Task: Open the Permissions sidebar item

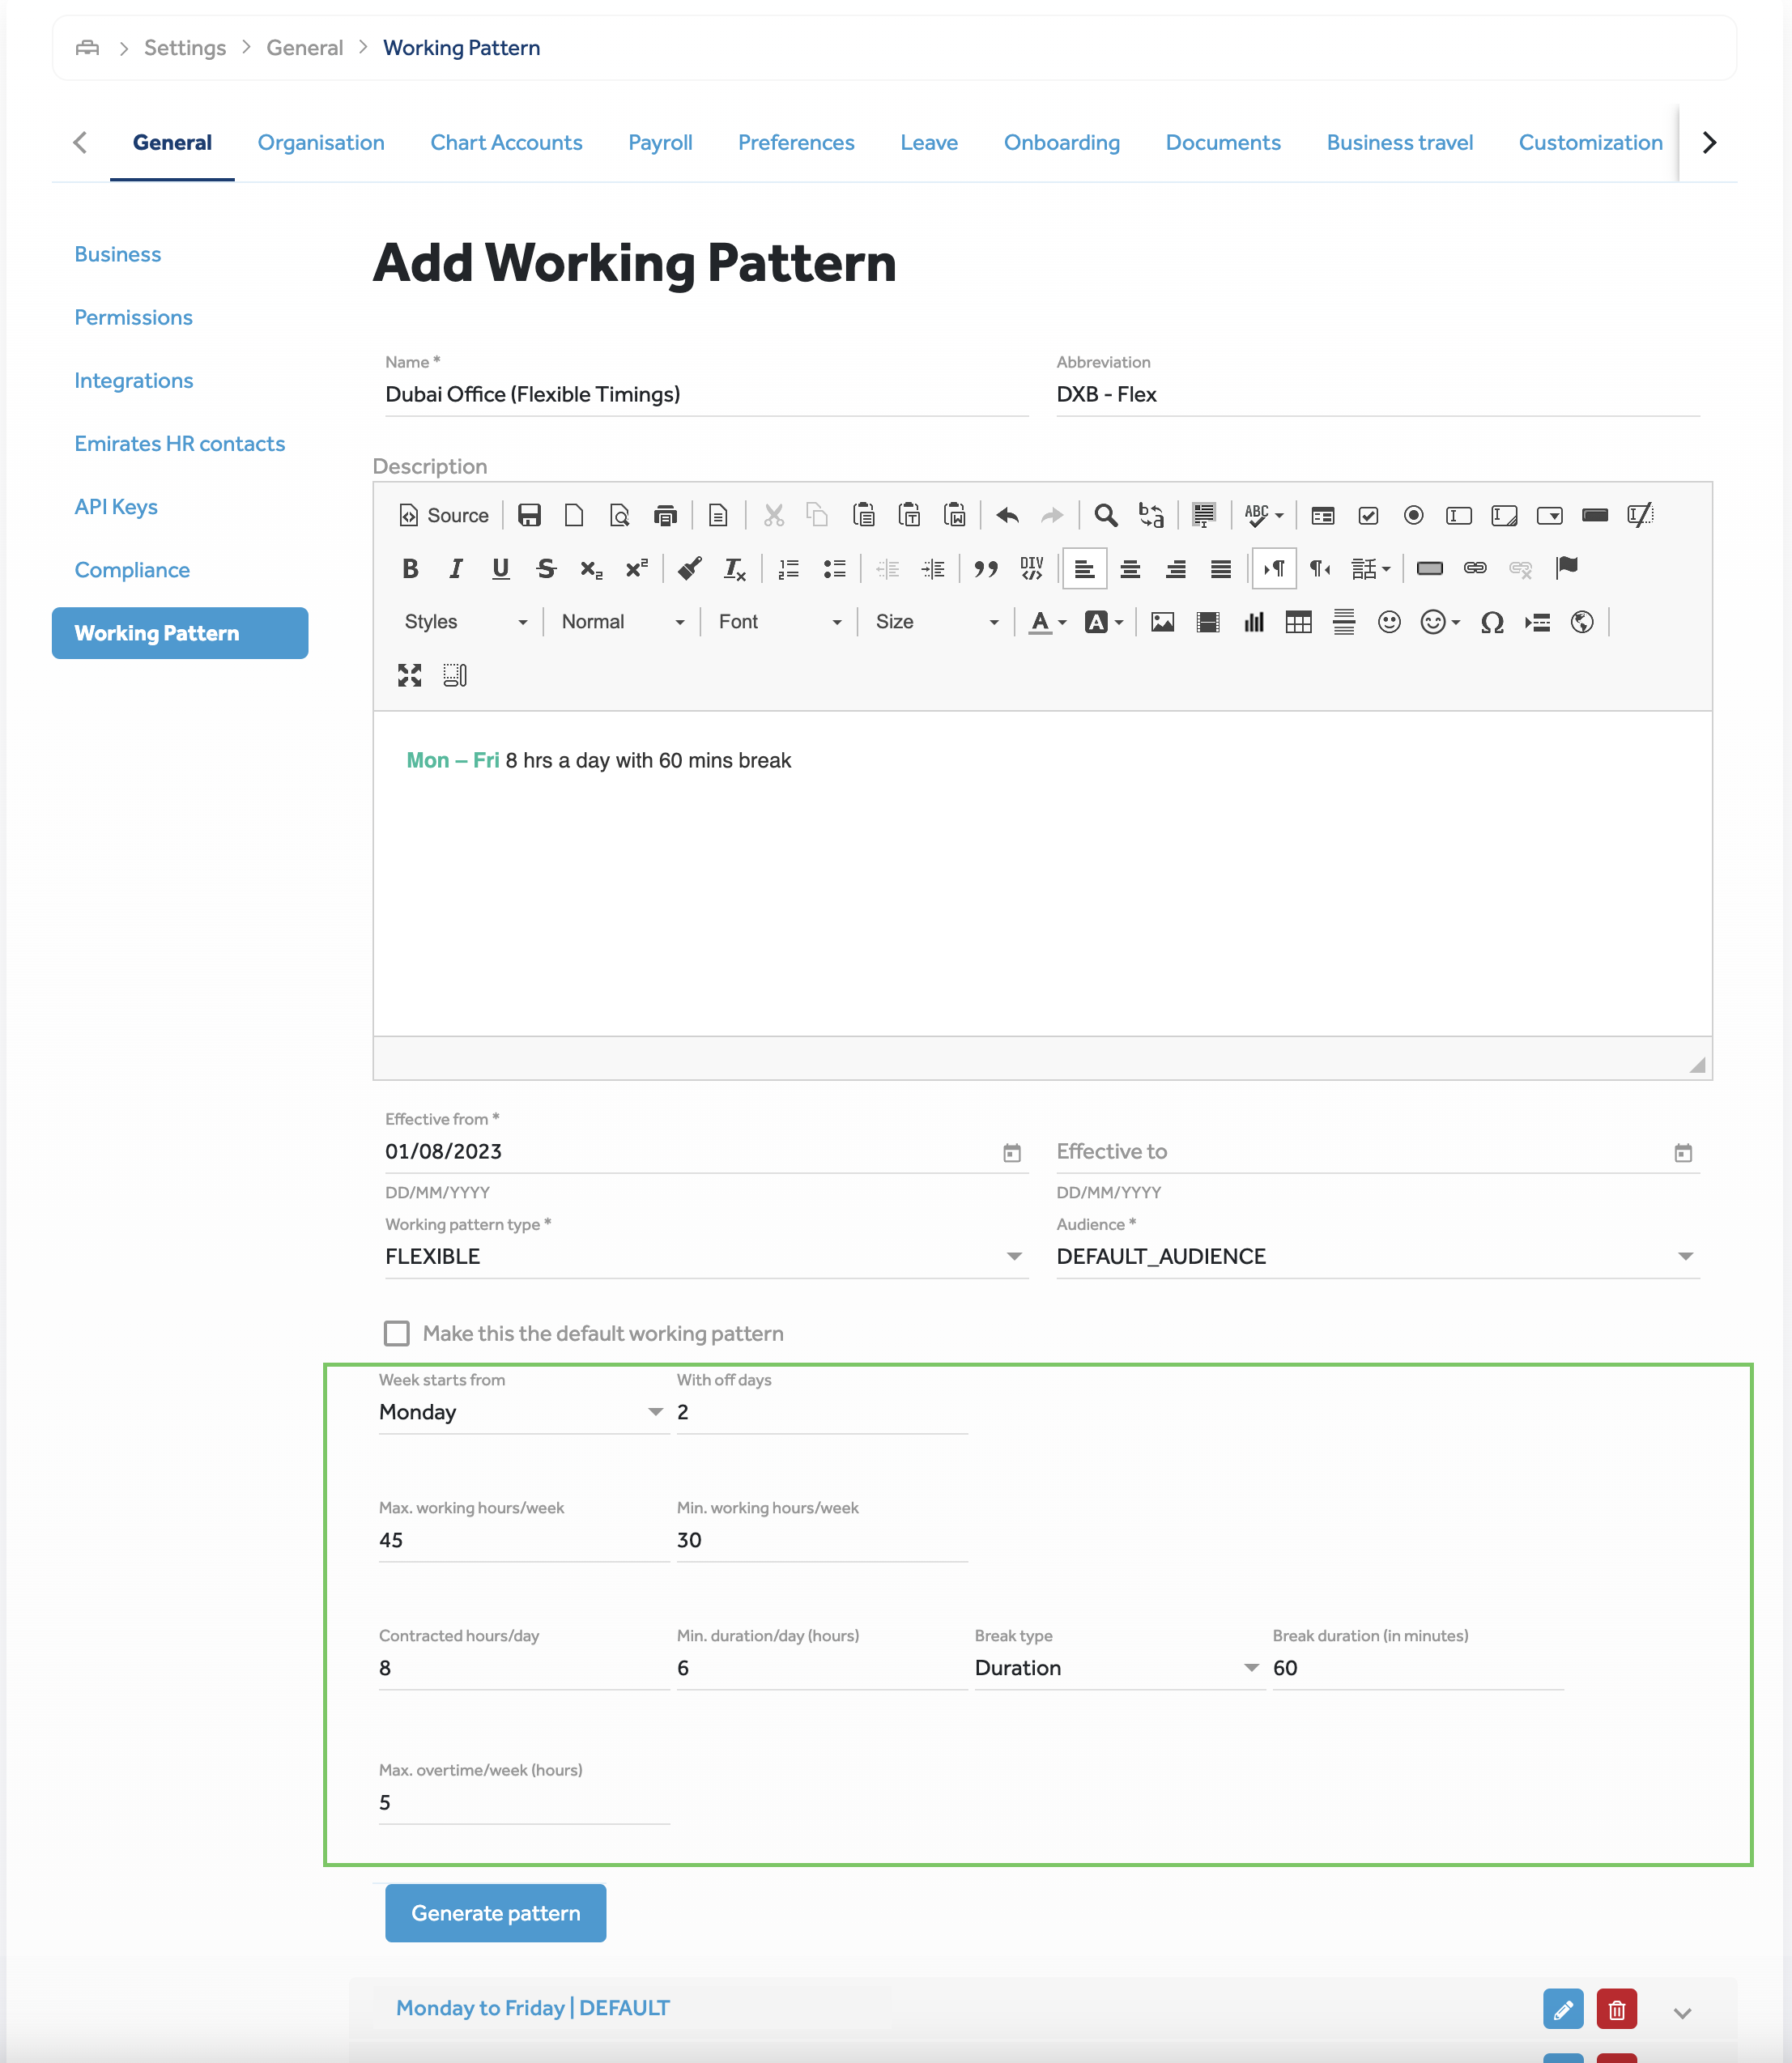Action: [133, 317]
